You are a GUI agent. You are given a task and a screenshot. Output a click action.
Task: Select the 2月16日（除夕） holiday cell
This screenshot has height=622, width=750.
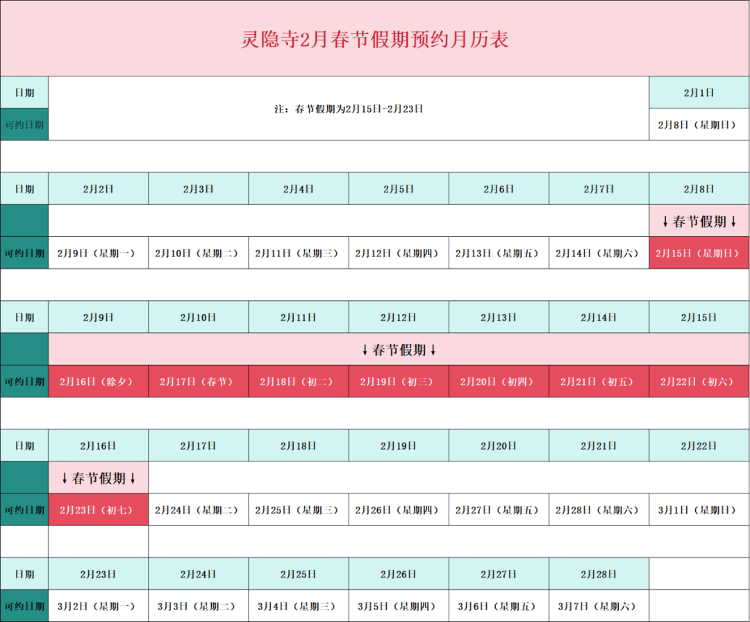[x=98, y=381]
